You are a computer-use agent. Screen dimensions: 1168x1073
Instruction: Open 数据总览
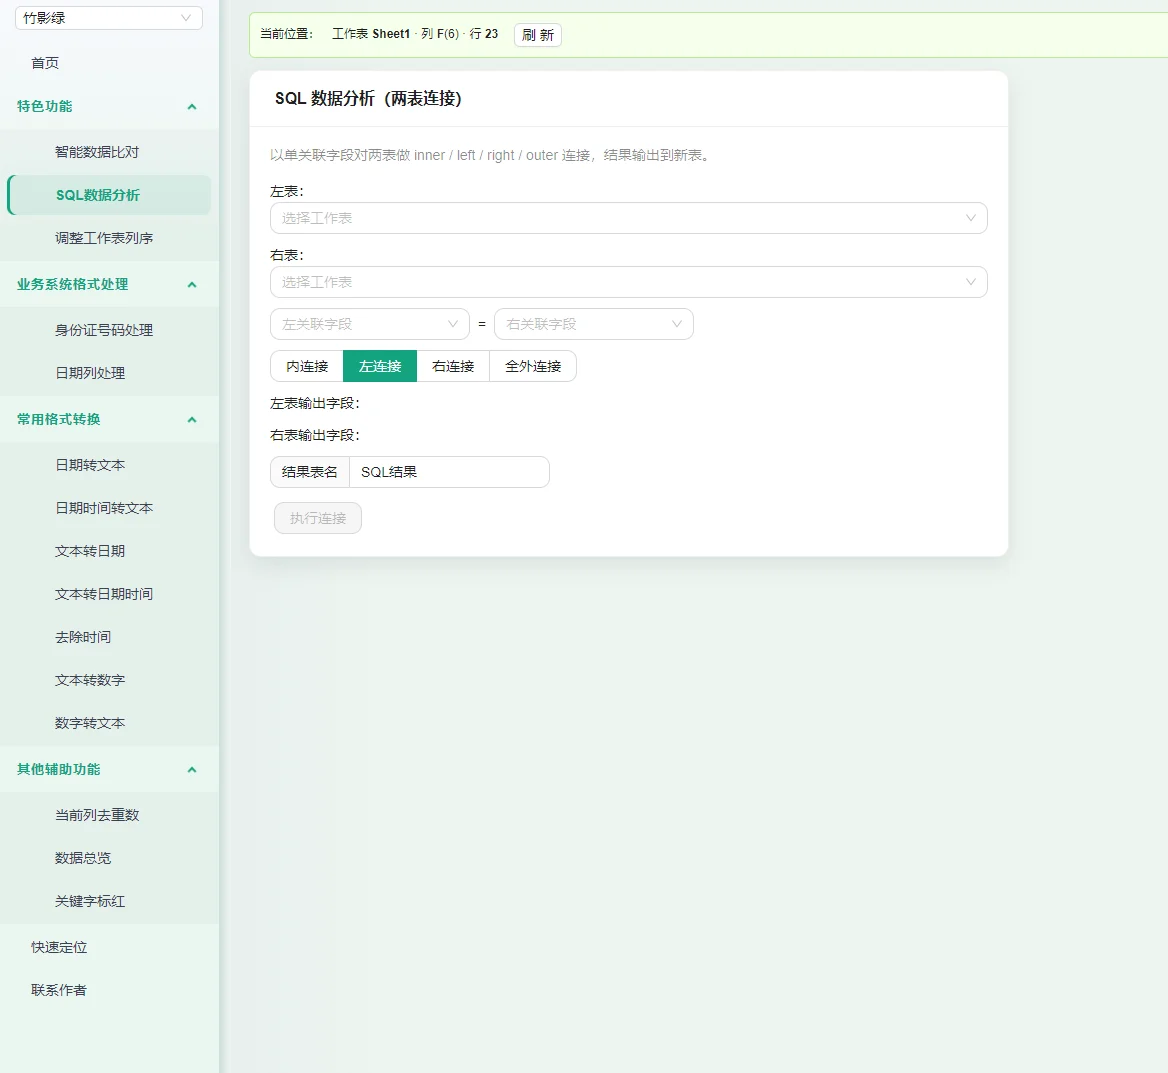point(83,858)
